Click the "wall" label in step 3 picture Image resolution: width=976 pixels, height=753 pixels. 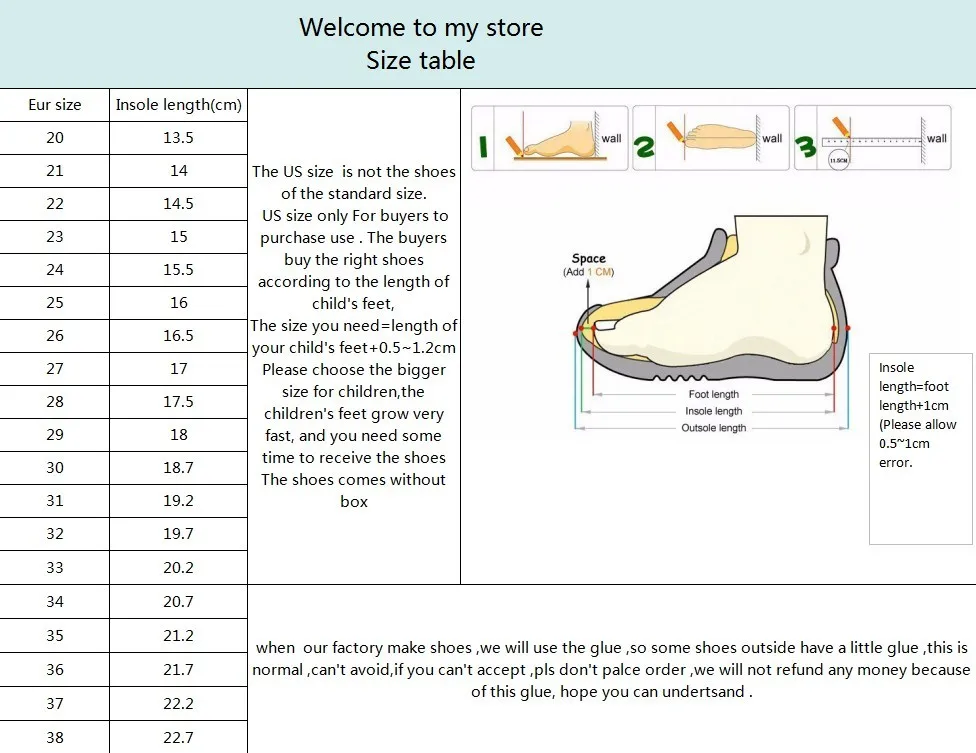[x=937, y=138]
